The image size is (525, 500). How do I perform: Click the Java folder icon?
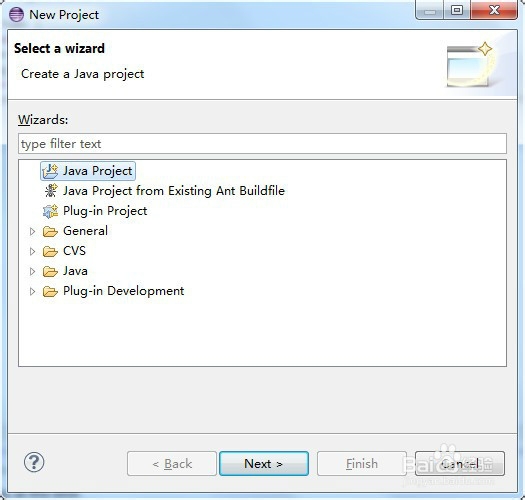click(50, 271)
